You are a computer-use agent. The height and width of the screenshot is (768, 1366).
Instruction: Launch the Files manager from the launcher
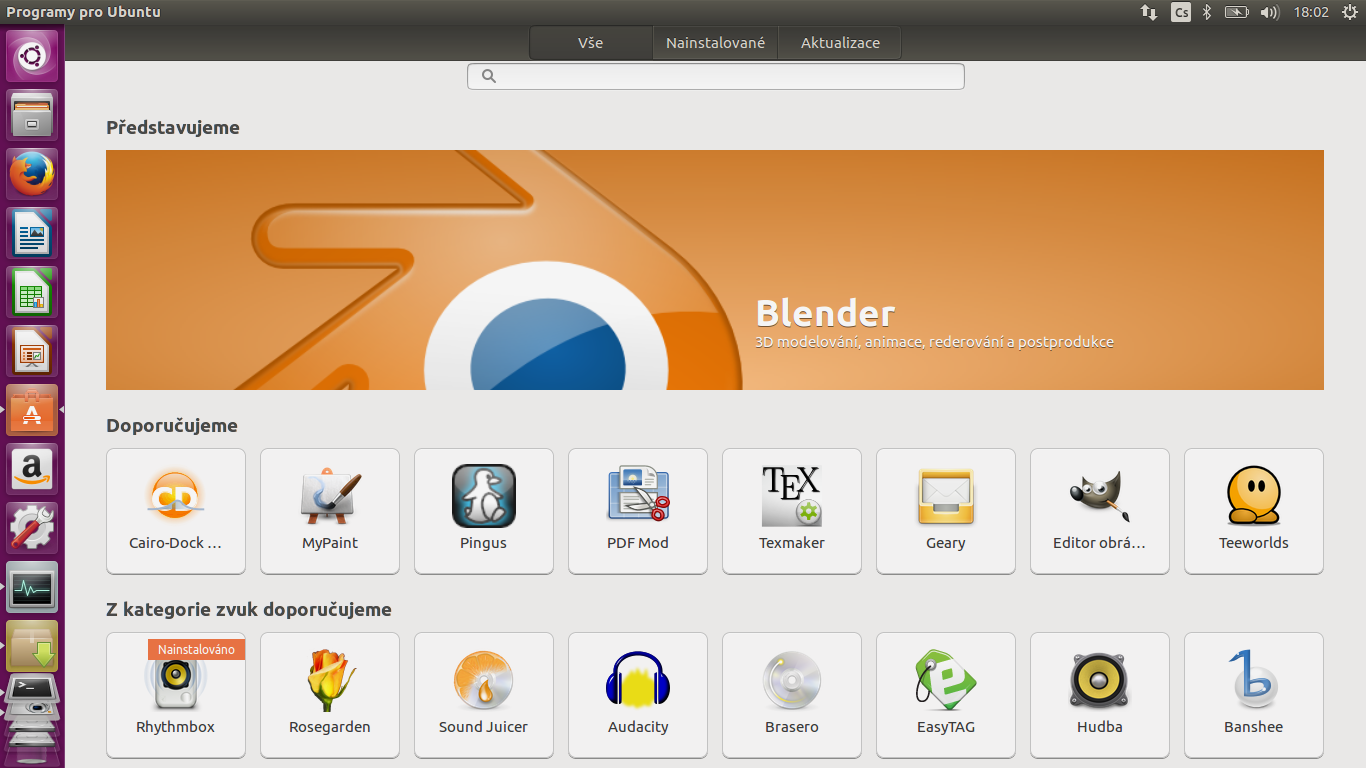pos(32,115)
